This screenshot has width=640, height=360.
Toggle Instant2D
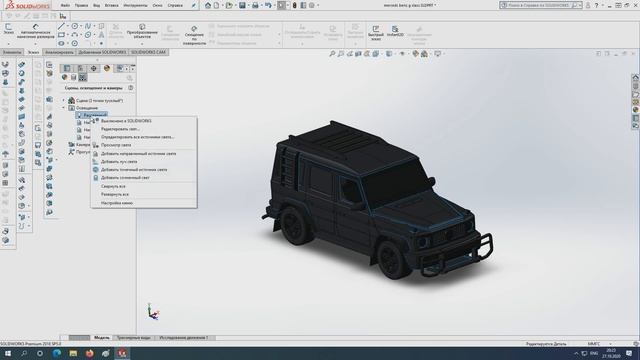(395, 31)
